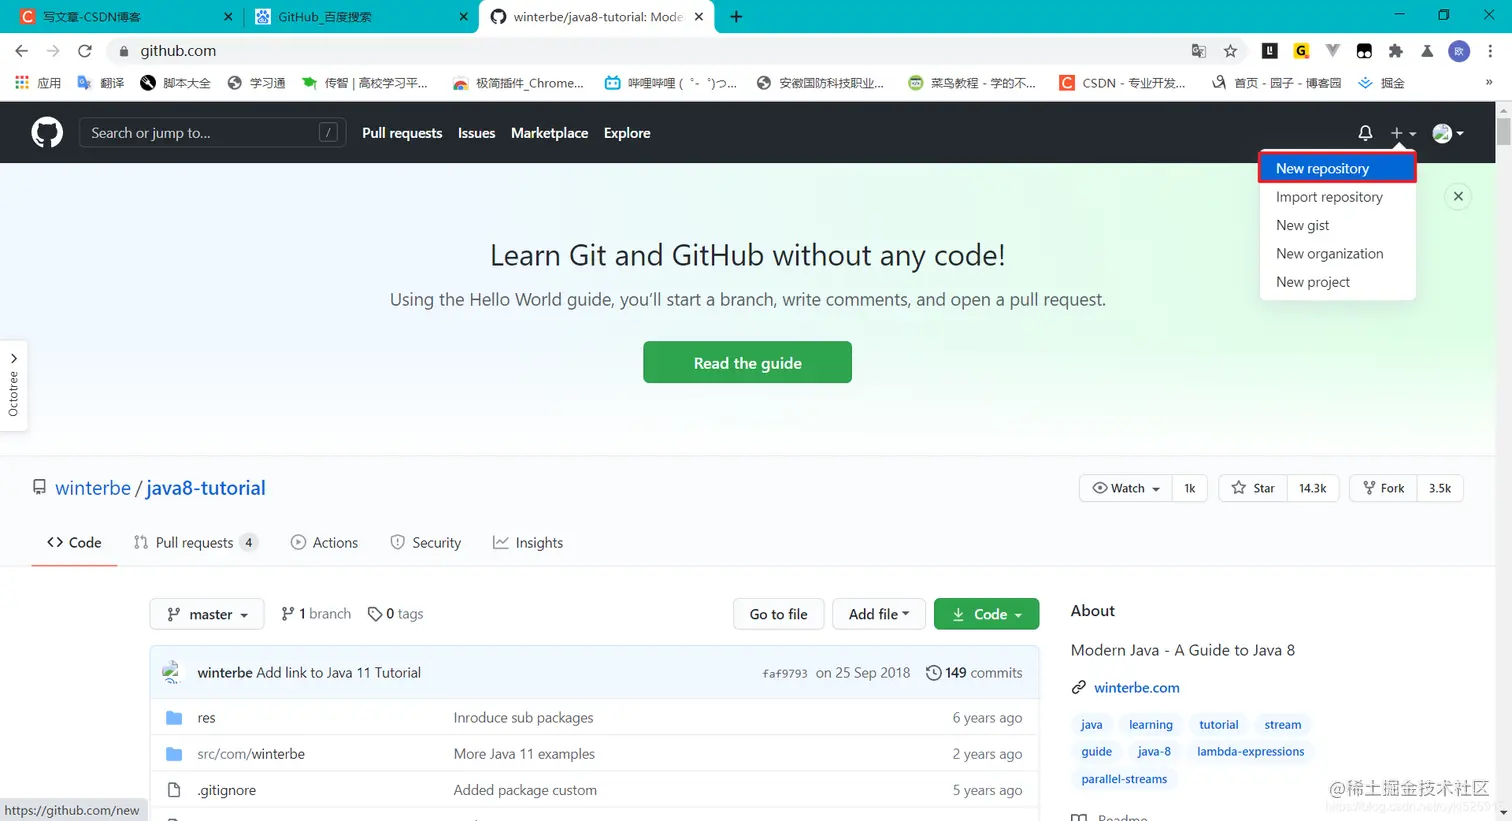This screenshot has height=821, width=1512.
Task: Open Chrome three-dot menu
Action: tap(1490, 51)
